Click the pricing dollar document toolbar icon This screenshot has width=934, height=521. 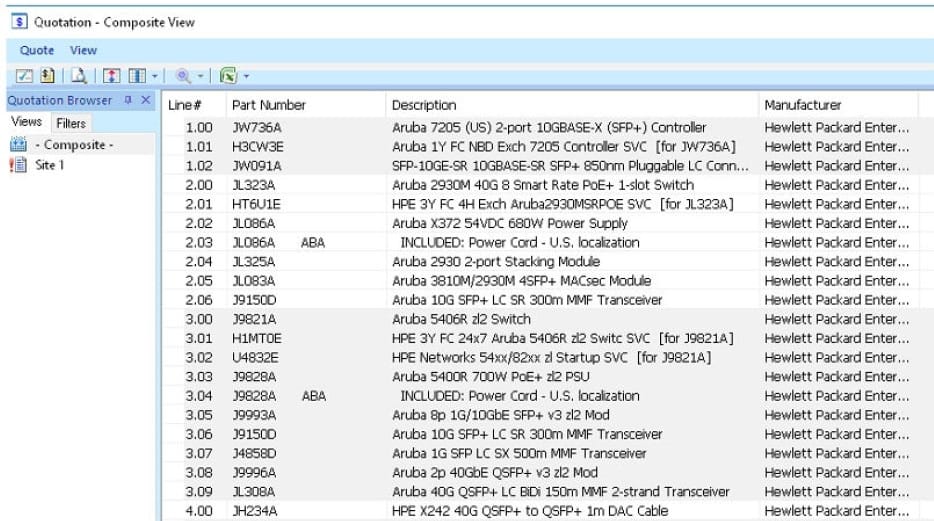pyautogui.click(x=47, y=76)
